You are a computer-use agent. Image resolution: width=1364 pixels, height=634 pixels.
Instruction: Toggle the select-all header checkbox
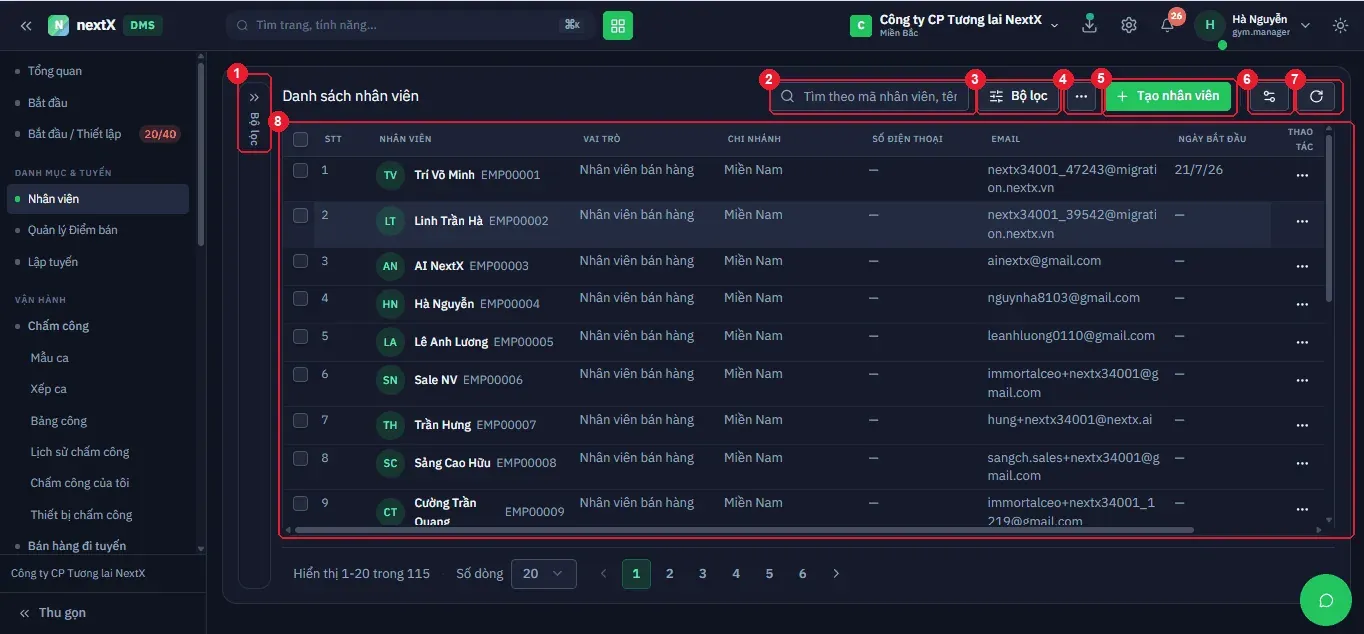[301, 140]
